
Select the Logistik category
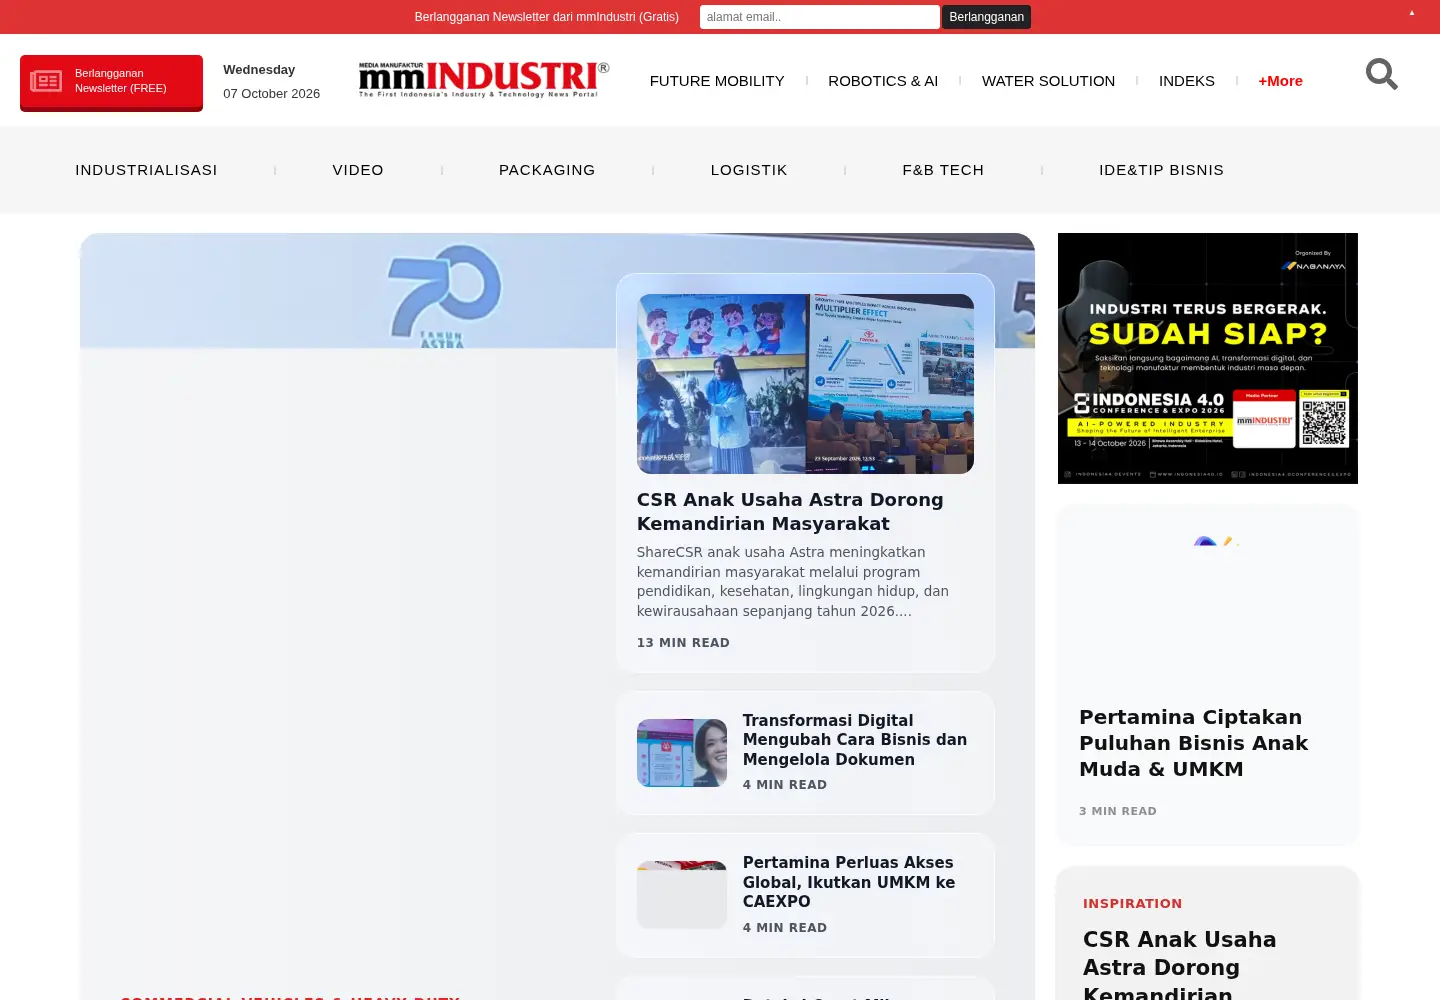[x=749, y=170]
